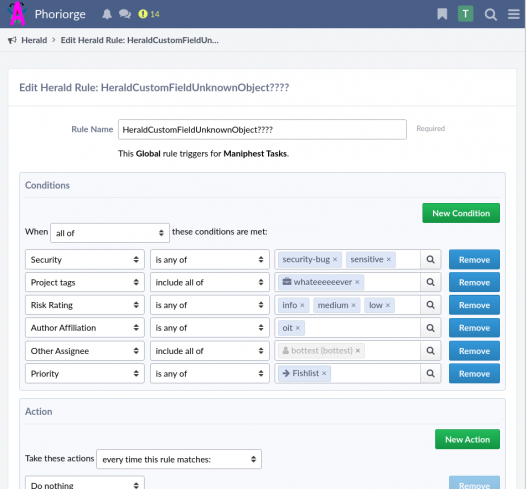Click the New Condition button
The width and height of the screenshot is (526, 489).
[x=461, y=213]
